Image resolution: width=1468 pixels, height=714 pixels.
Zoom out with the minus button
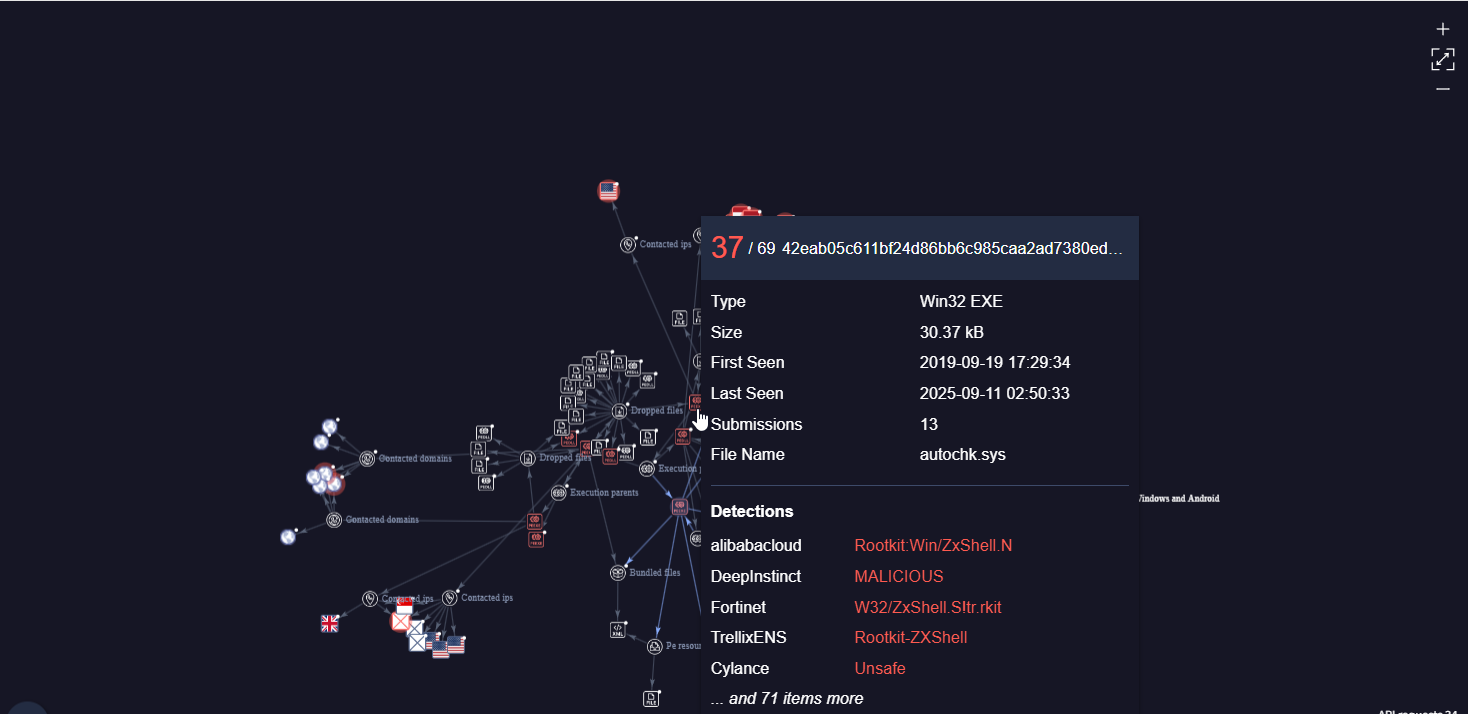click(1442, 89)
